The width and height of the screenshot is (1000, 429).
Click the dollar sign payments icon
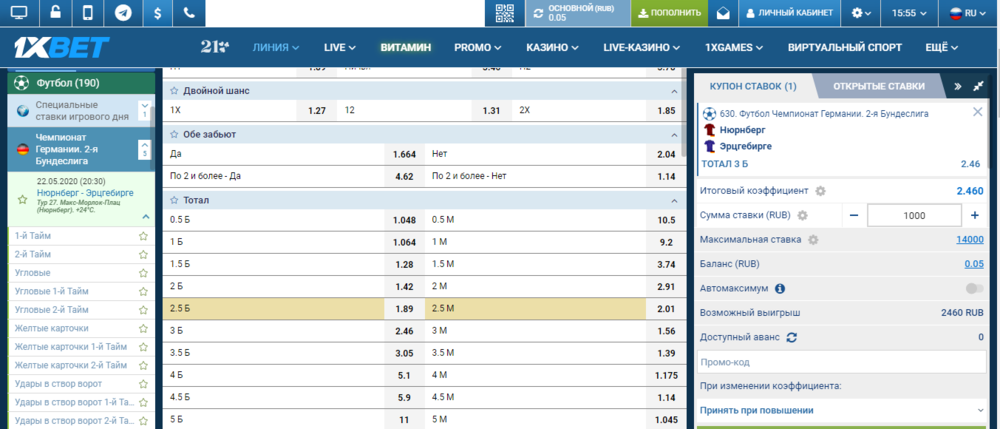(157, 13)
